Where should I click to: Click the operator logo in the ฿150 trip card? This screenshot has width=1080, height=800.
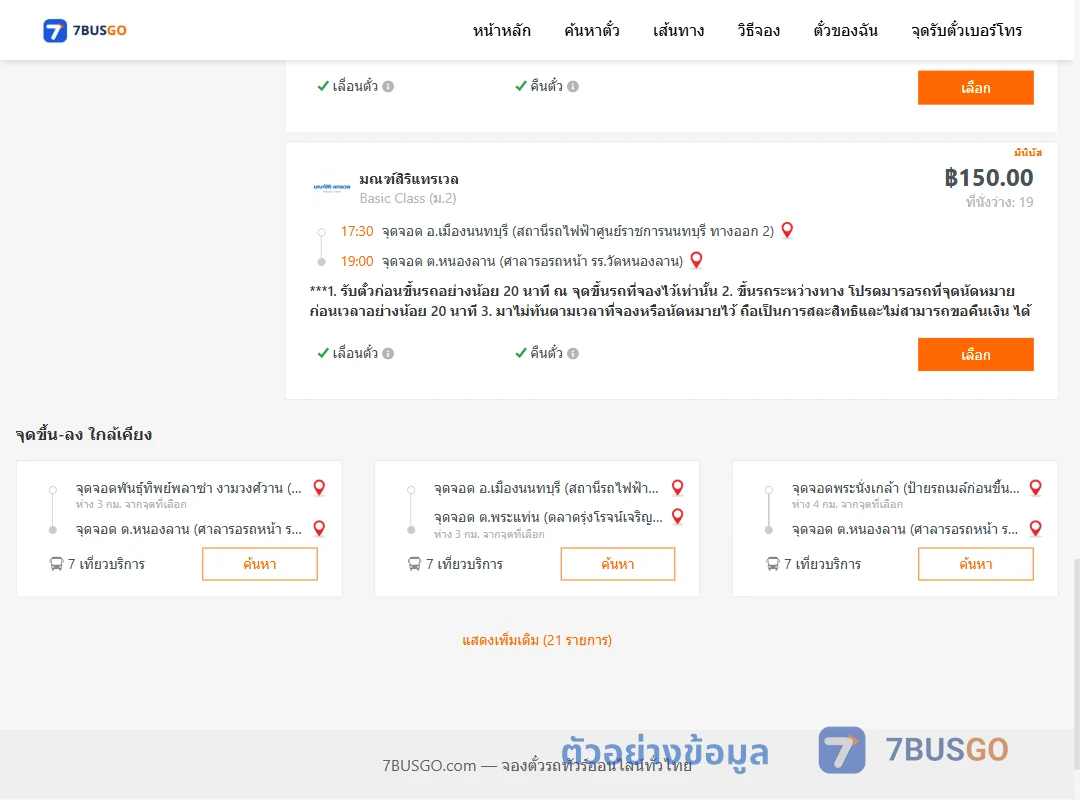point(332,187)
